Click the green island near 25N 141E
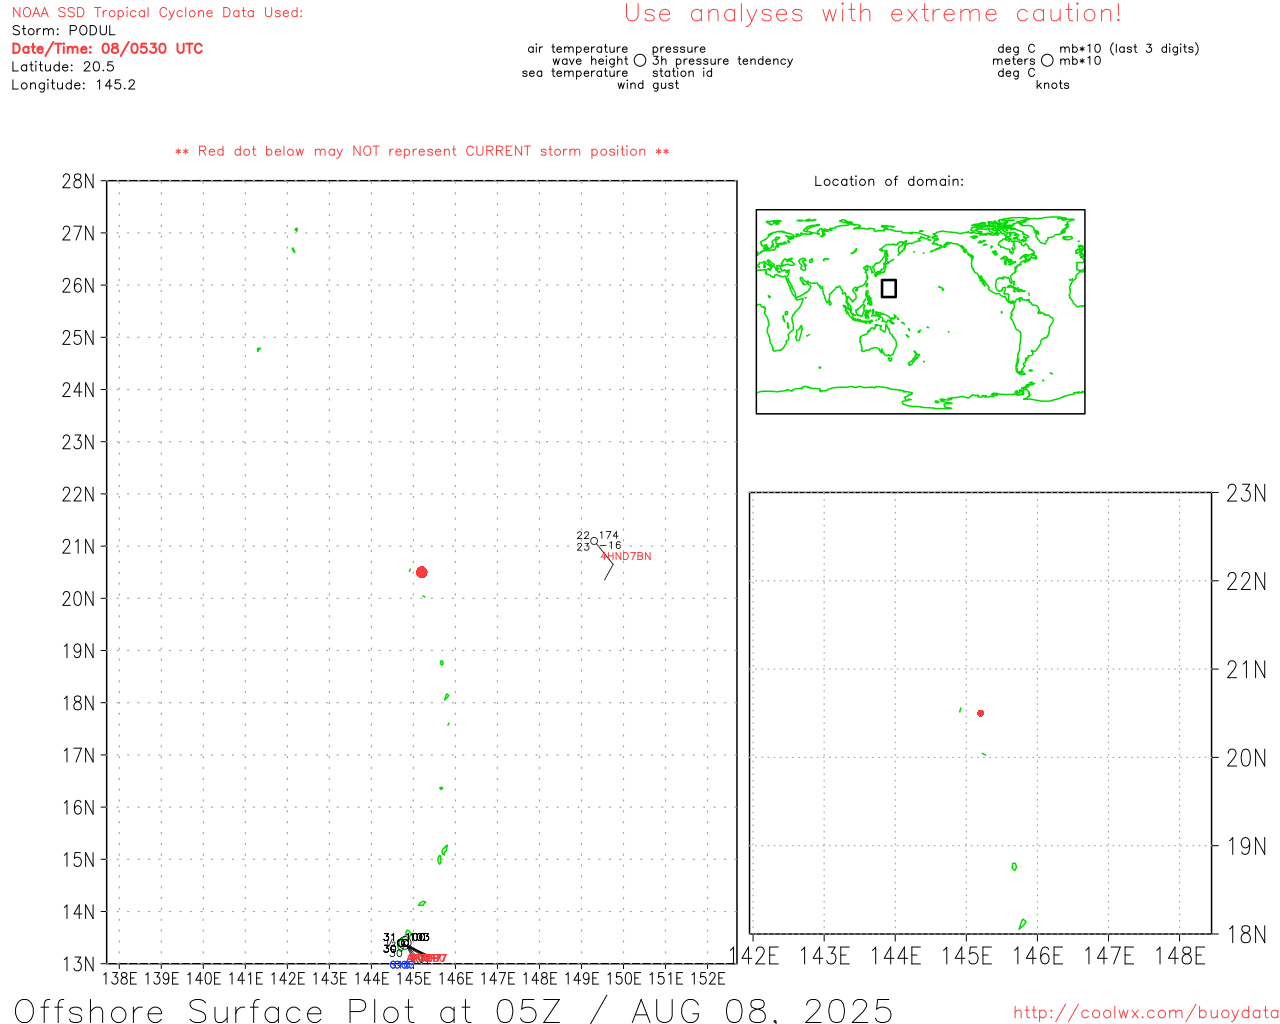1280x1024 pixels. pyautogui.click(x=259, y=349)
